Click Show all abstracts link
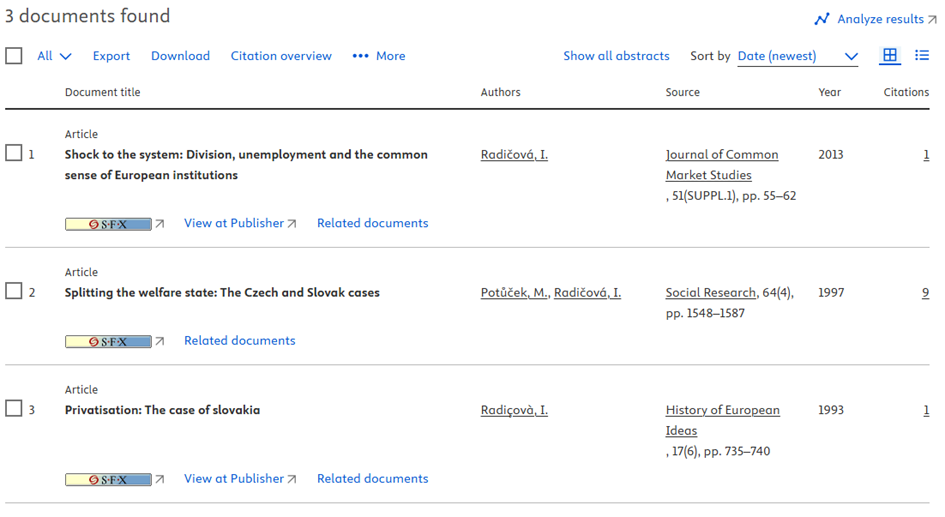 coord(616,56)
